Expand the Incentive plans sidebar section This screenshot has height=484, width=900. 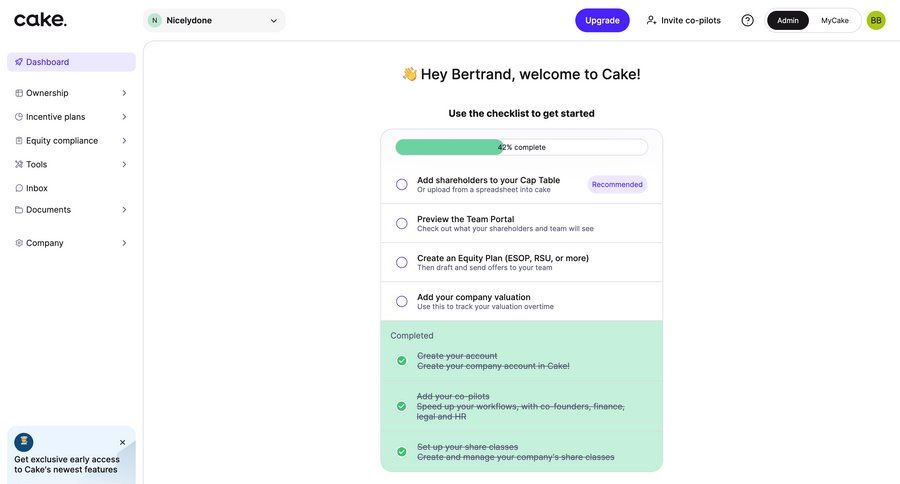click(124, 117)
